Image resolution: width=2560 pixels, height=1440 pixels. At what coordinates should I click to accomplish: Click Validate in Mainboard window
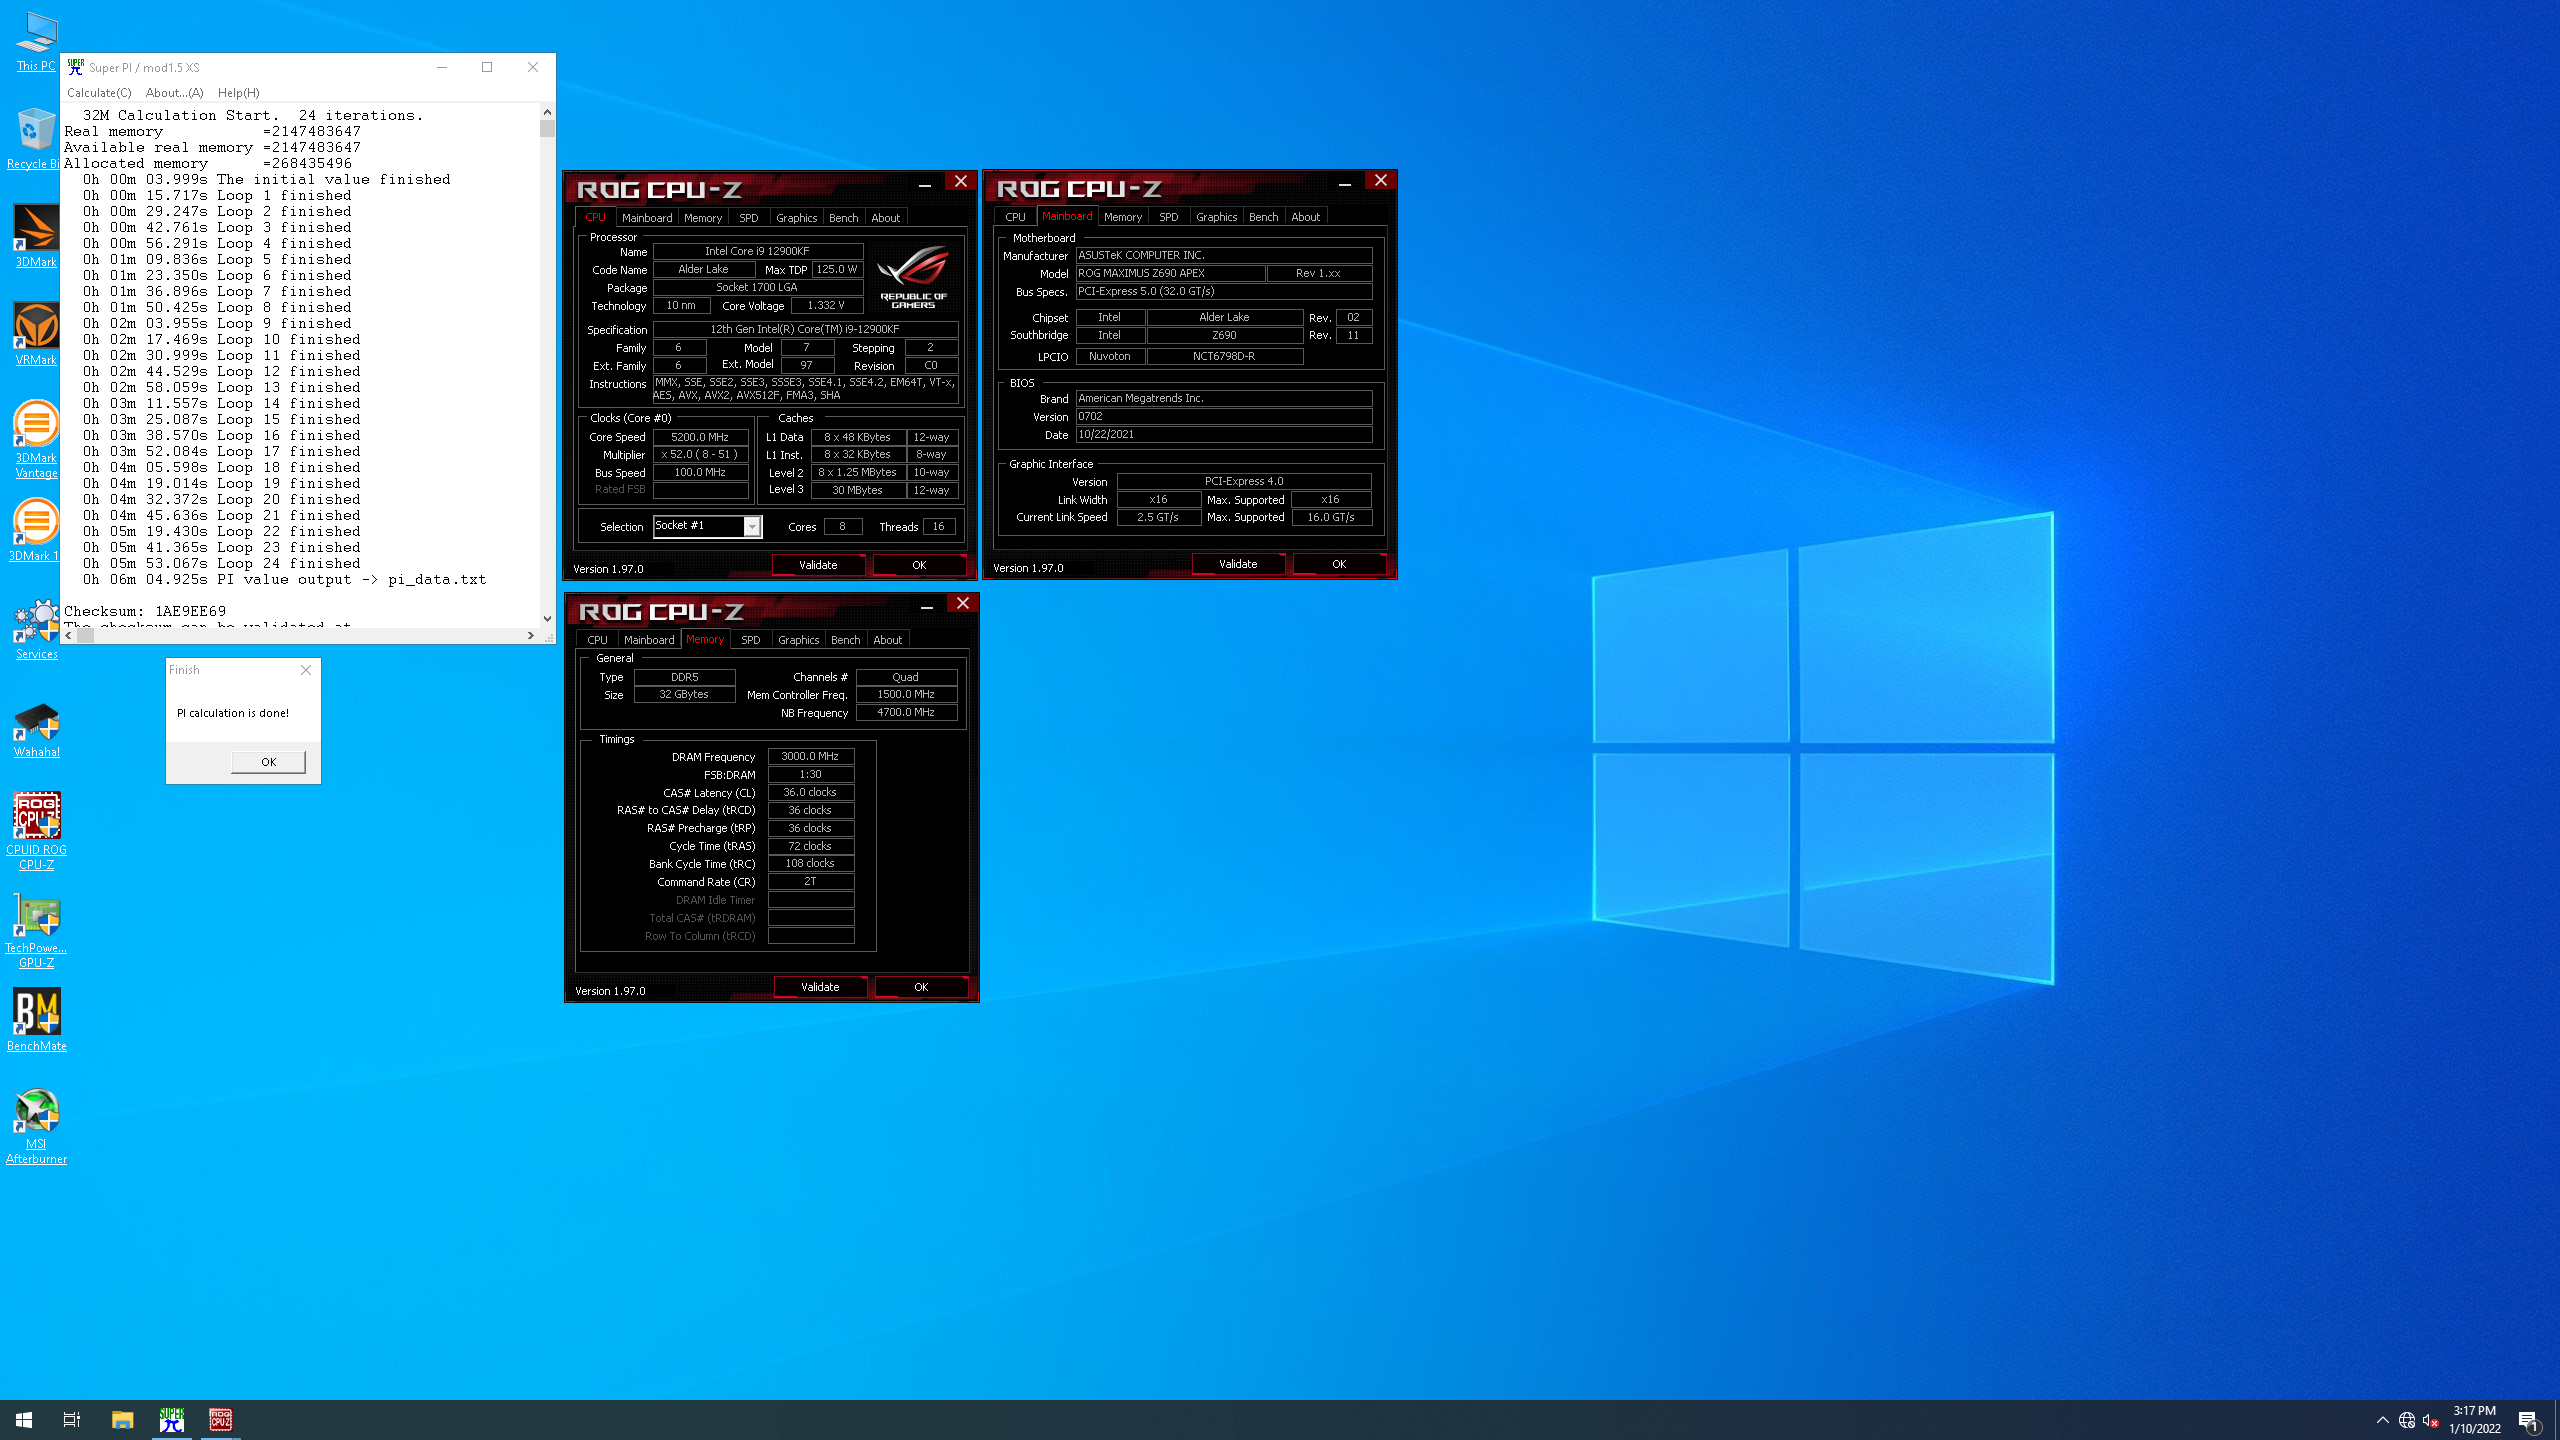pos(1239,564)
